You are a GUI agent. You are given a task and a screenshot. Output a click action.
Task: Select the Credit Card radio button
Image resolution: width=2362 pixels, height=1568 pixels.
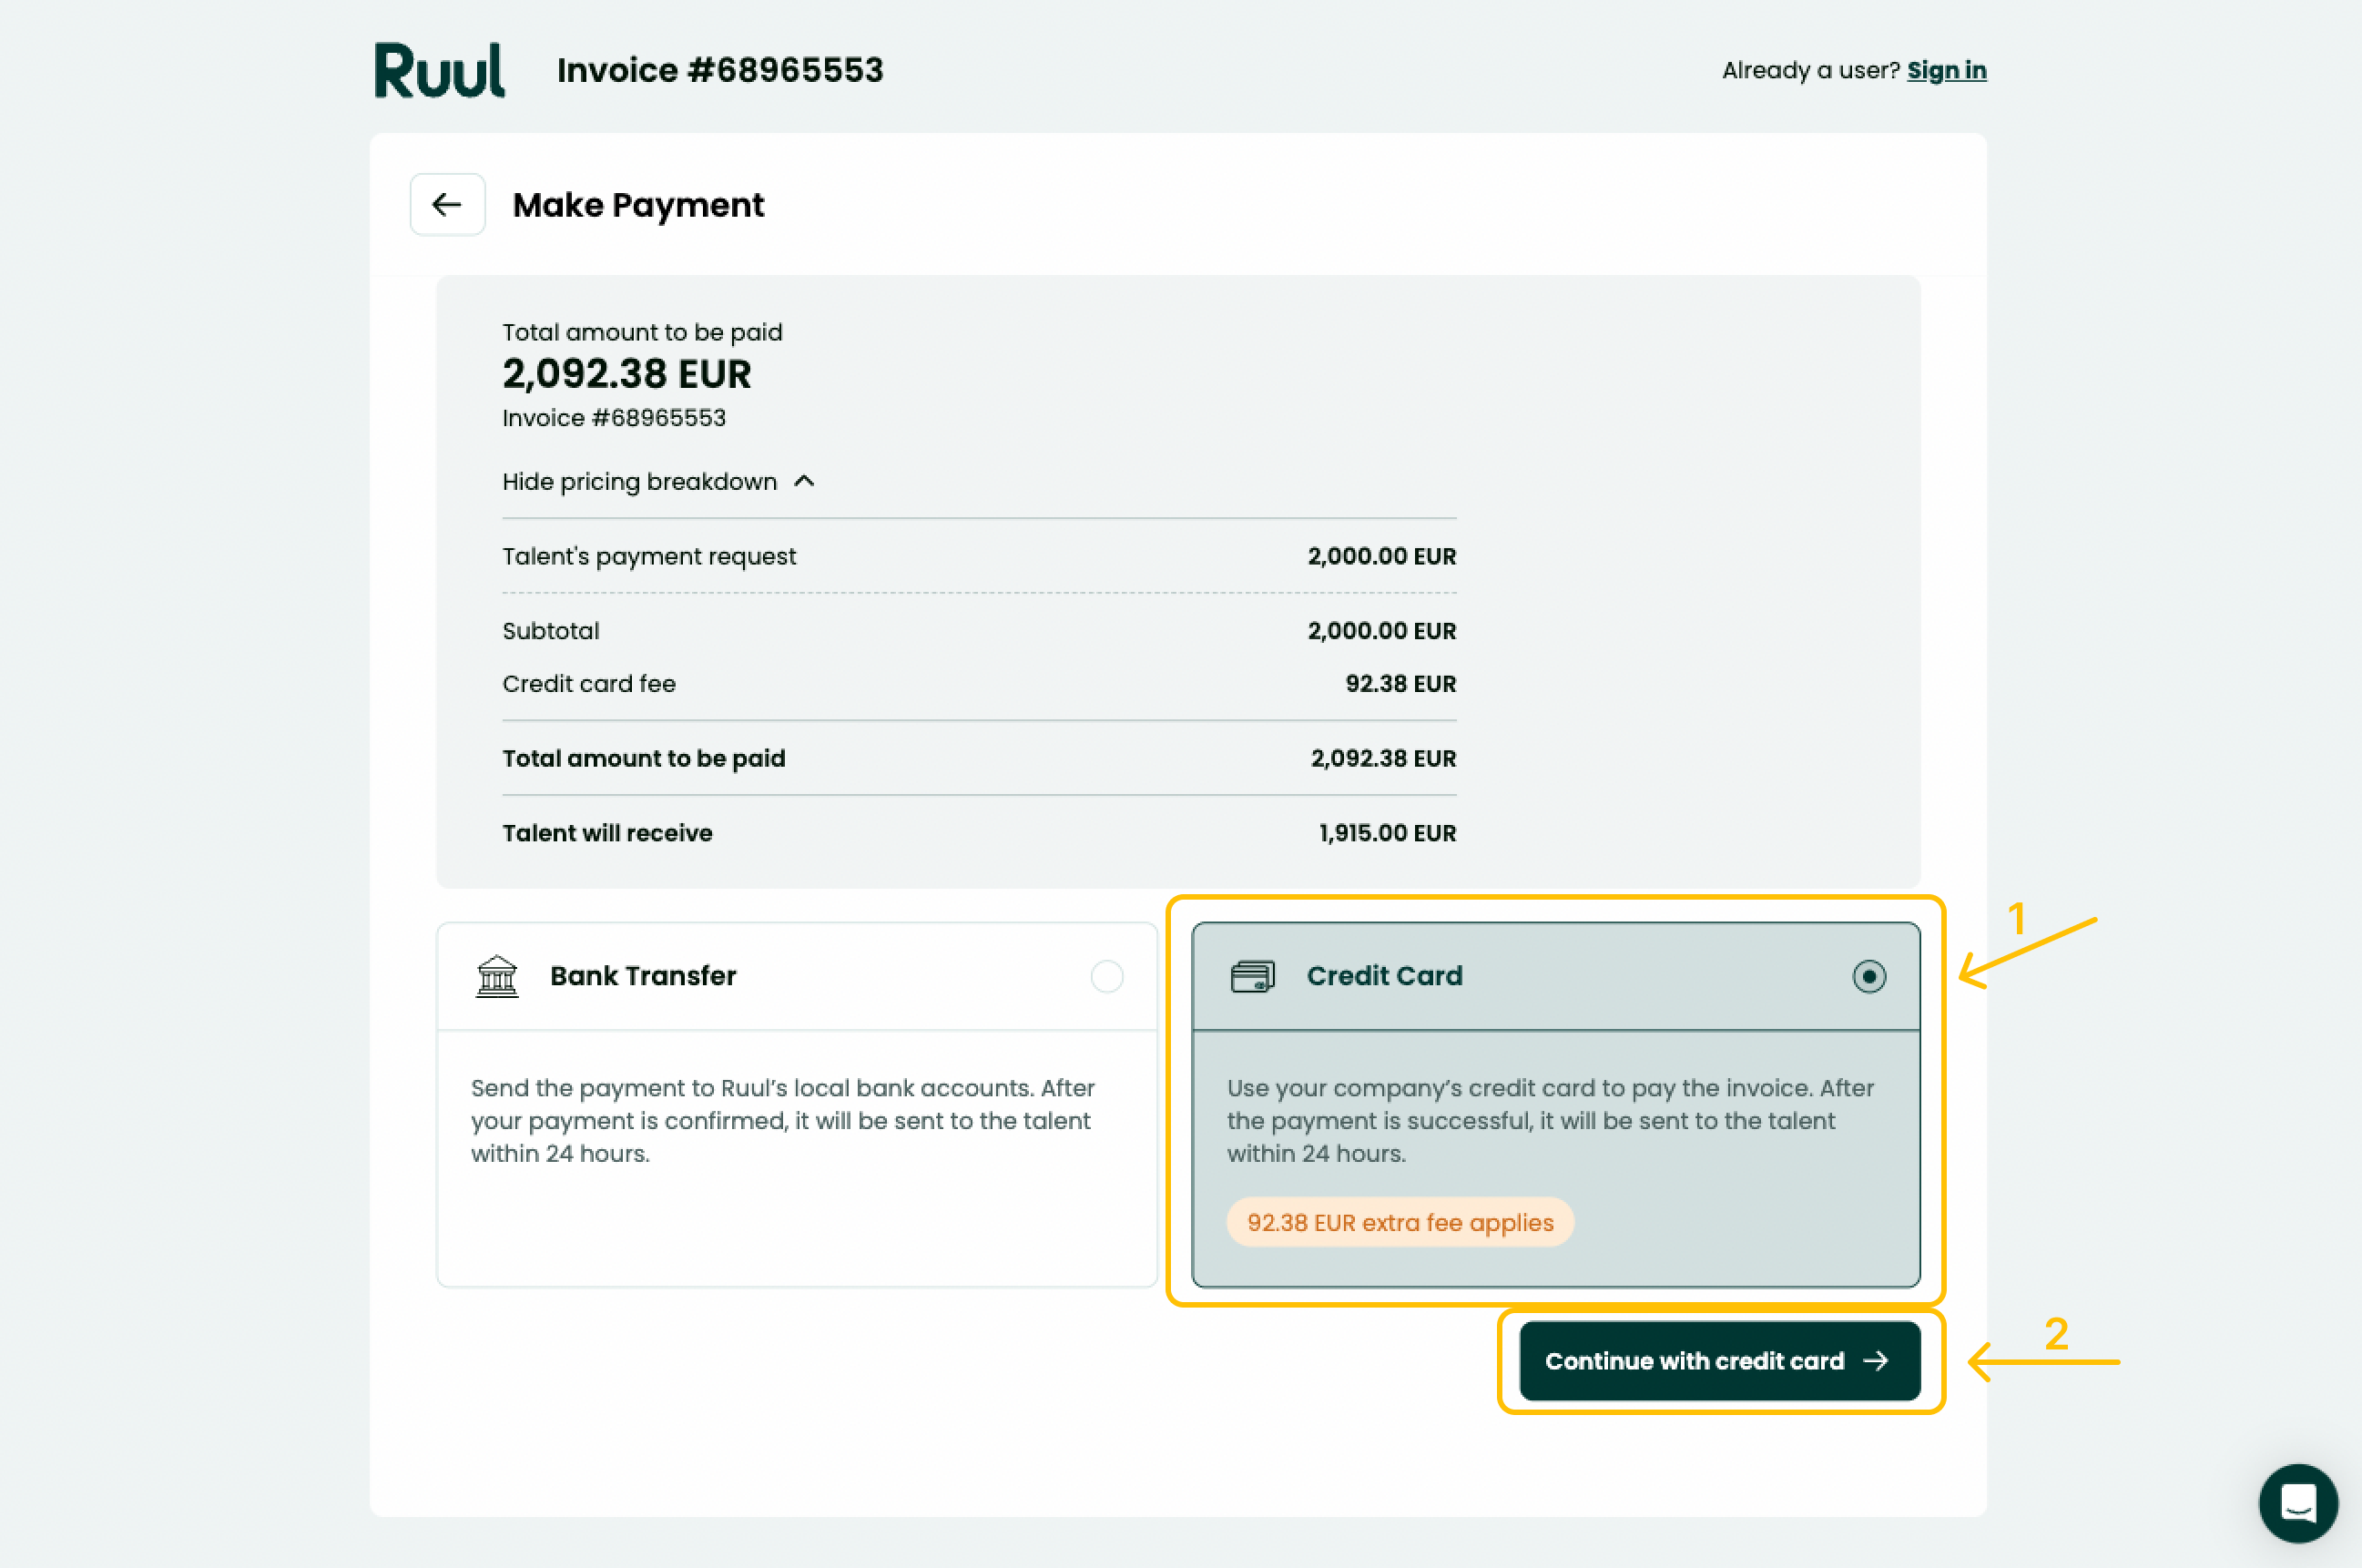click(x=1869, y=976)
